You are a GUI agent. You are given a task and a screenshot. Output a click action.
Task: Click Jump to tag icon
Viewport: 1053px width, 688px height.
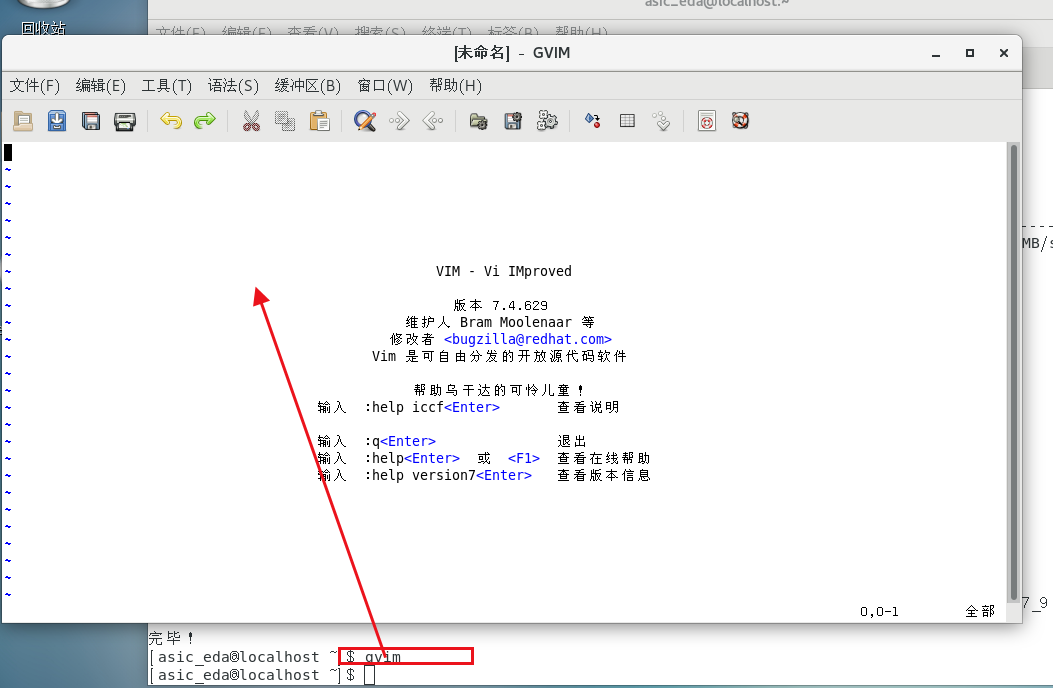tap(661, 121)
